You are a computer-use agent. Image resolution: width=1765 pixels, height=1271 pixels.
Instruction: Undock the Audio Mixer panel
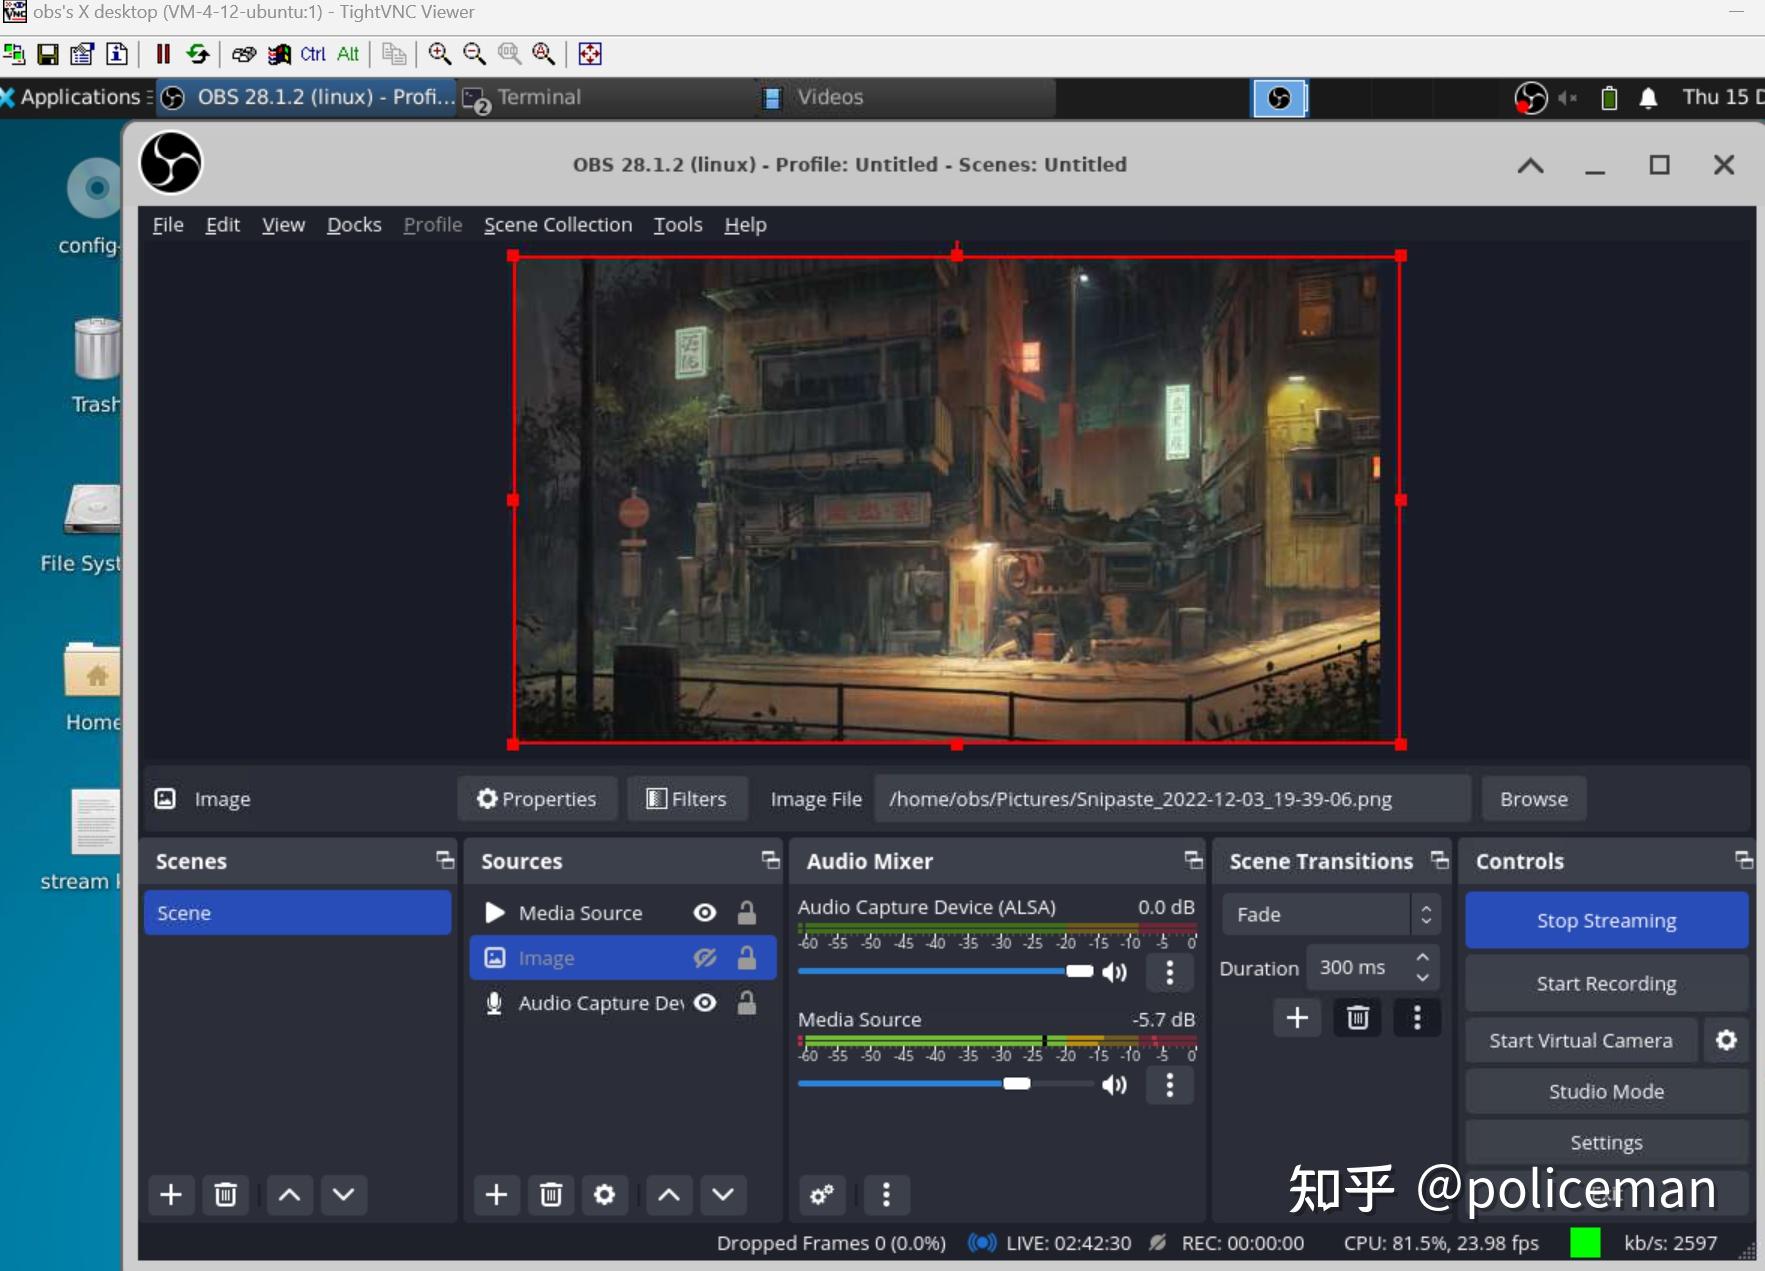pyautogui.click(x=1193, y=860)
